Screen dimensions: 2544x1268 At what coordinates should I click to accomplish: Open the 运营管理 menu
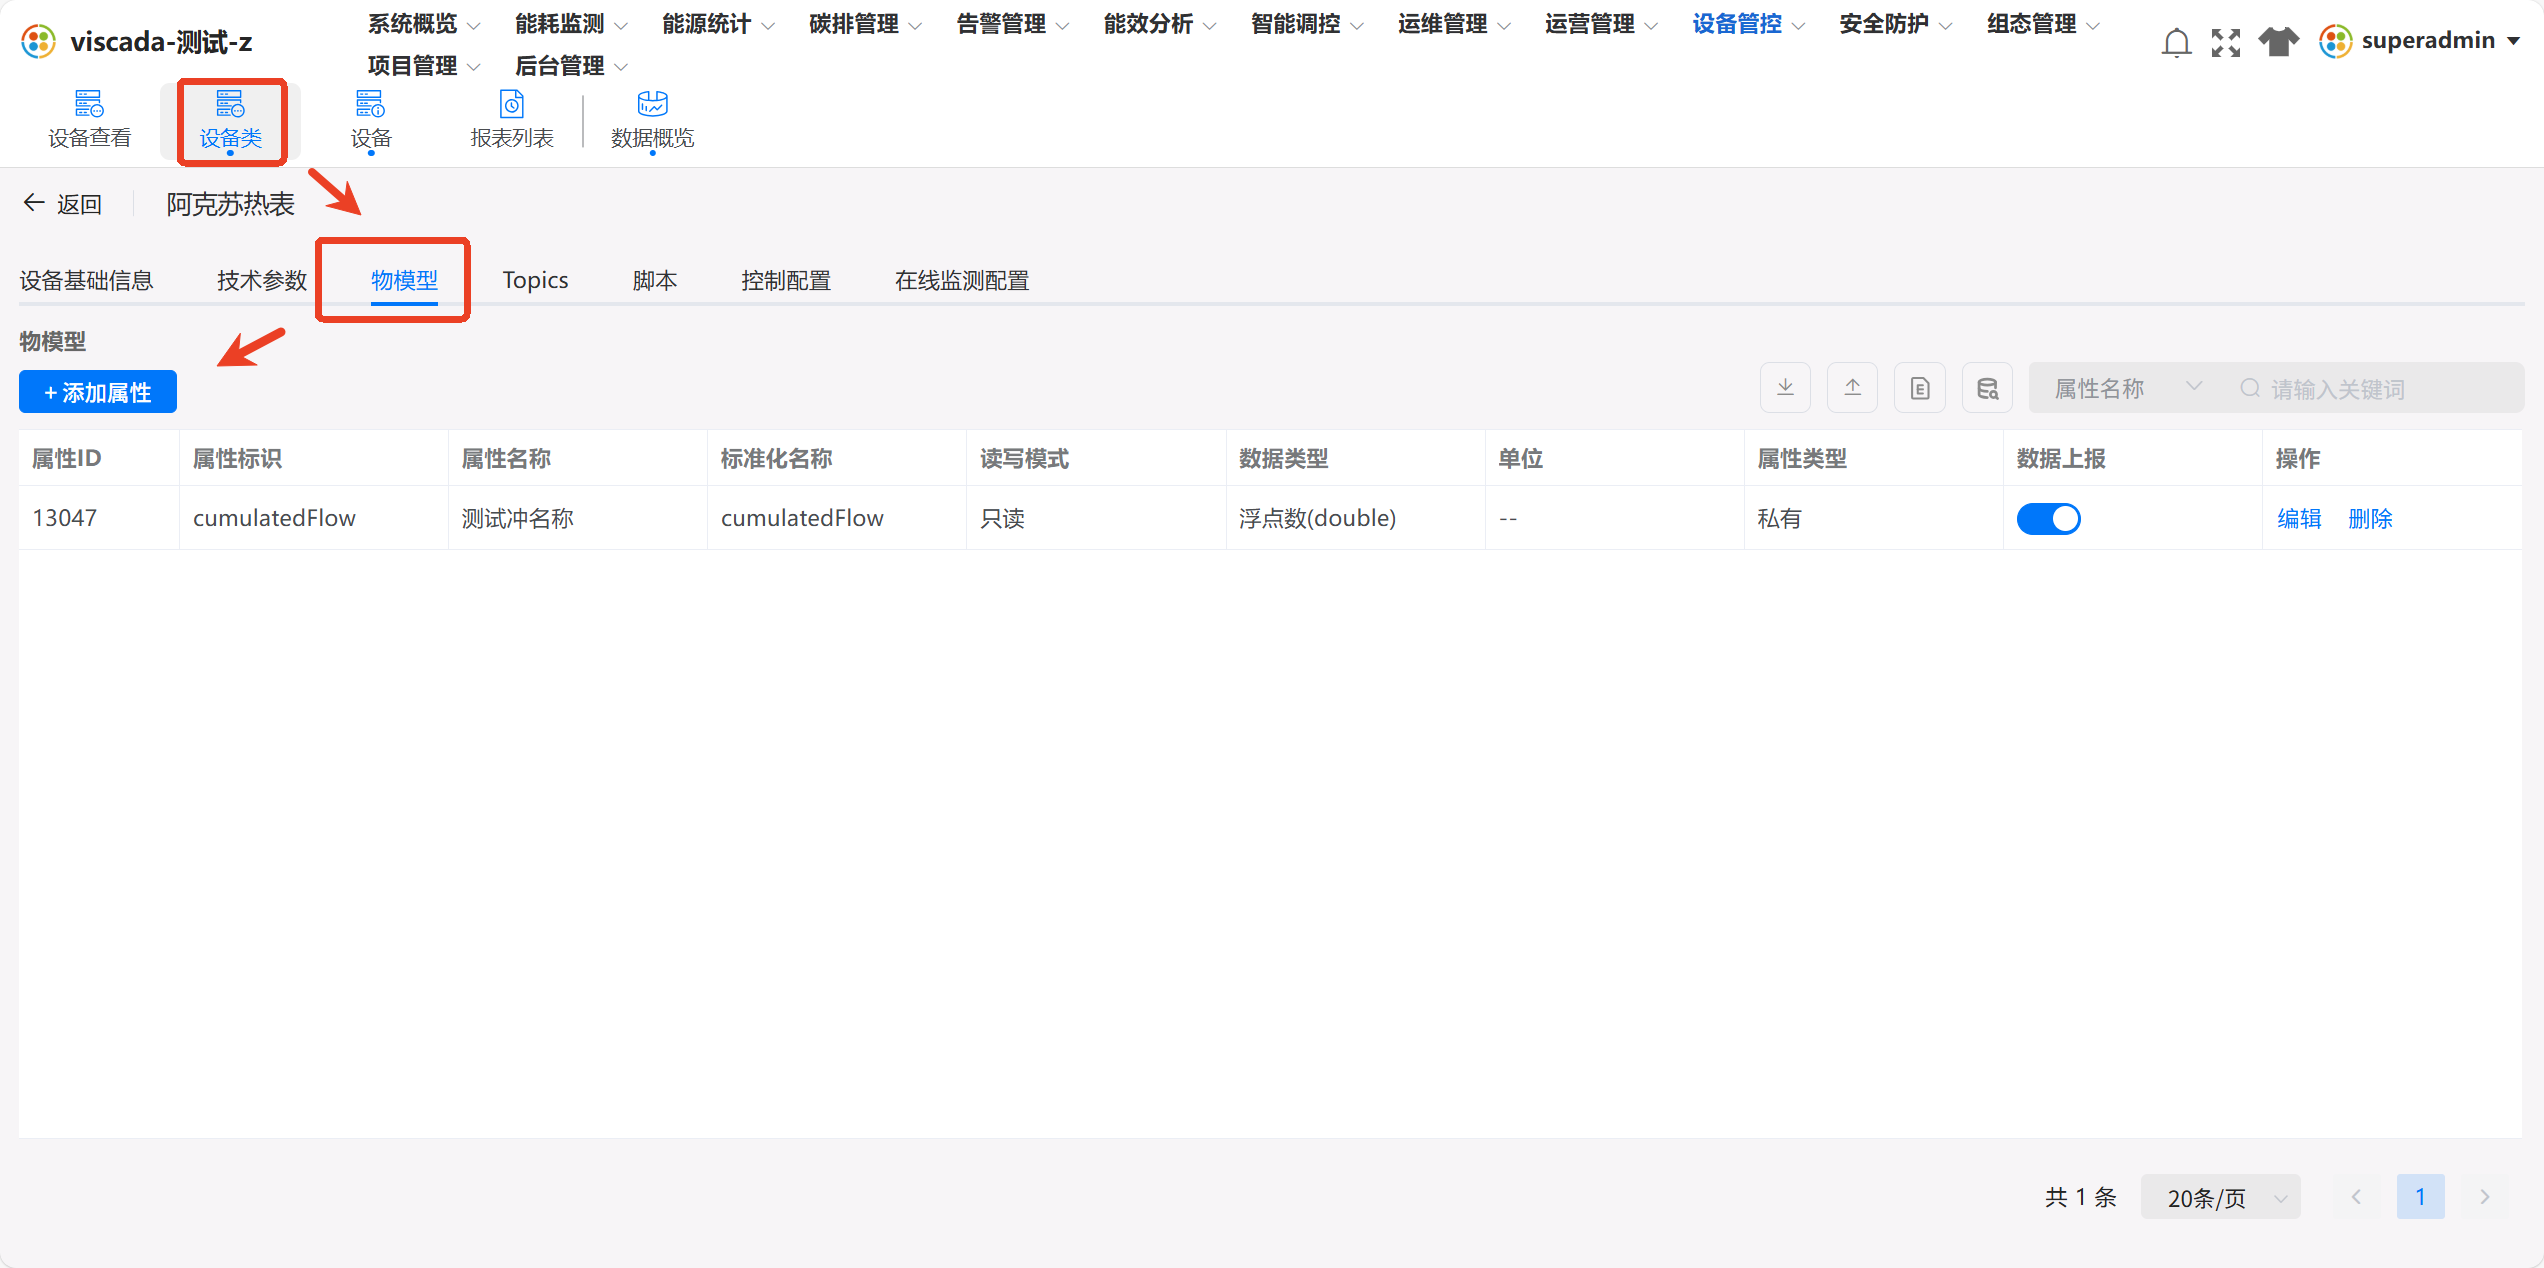tap(1600, 24)
